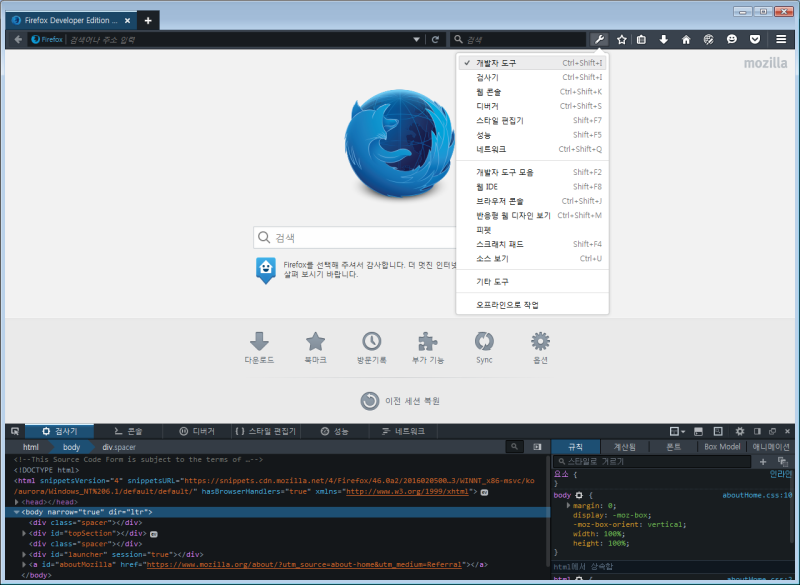Open devtools in separate window
The height and width of the screenshot is (585, 800).
[772, 431]
